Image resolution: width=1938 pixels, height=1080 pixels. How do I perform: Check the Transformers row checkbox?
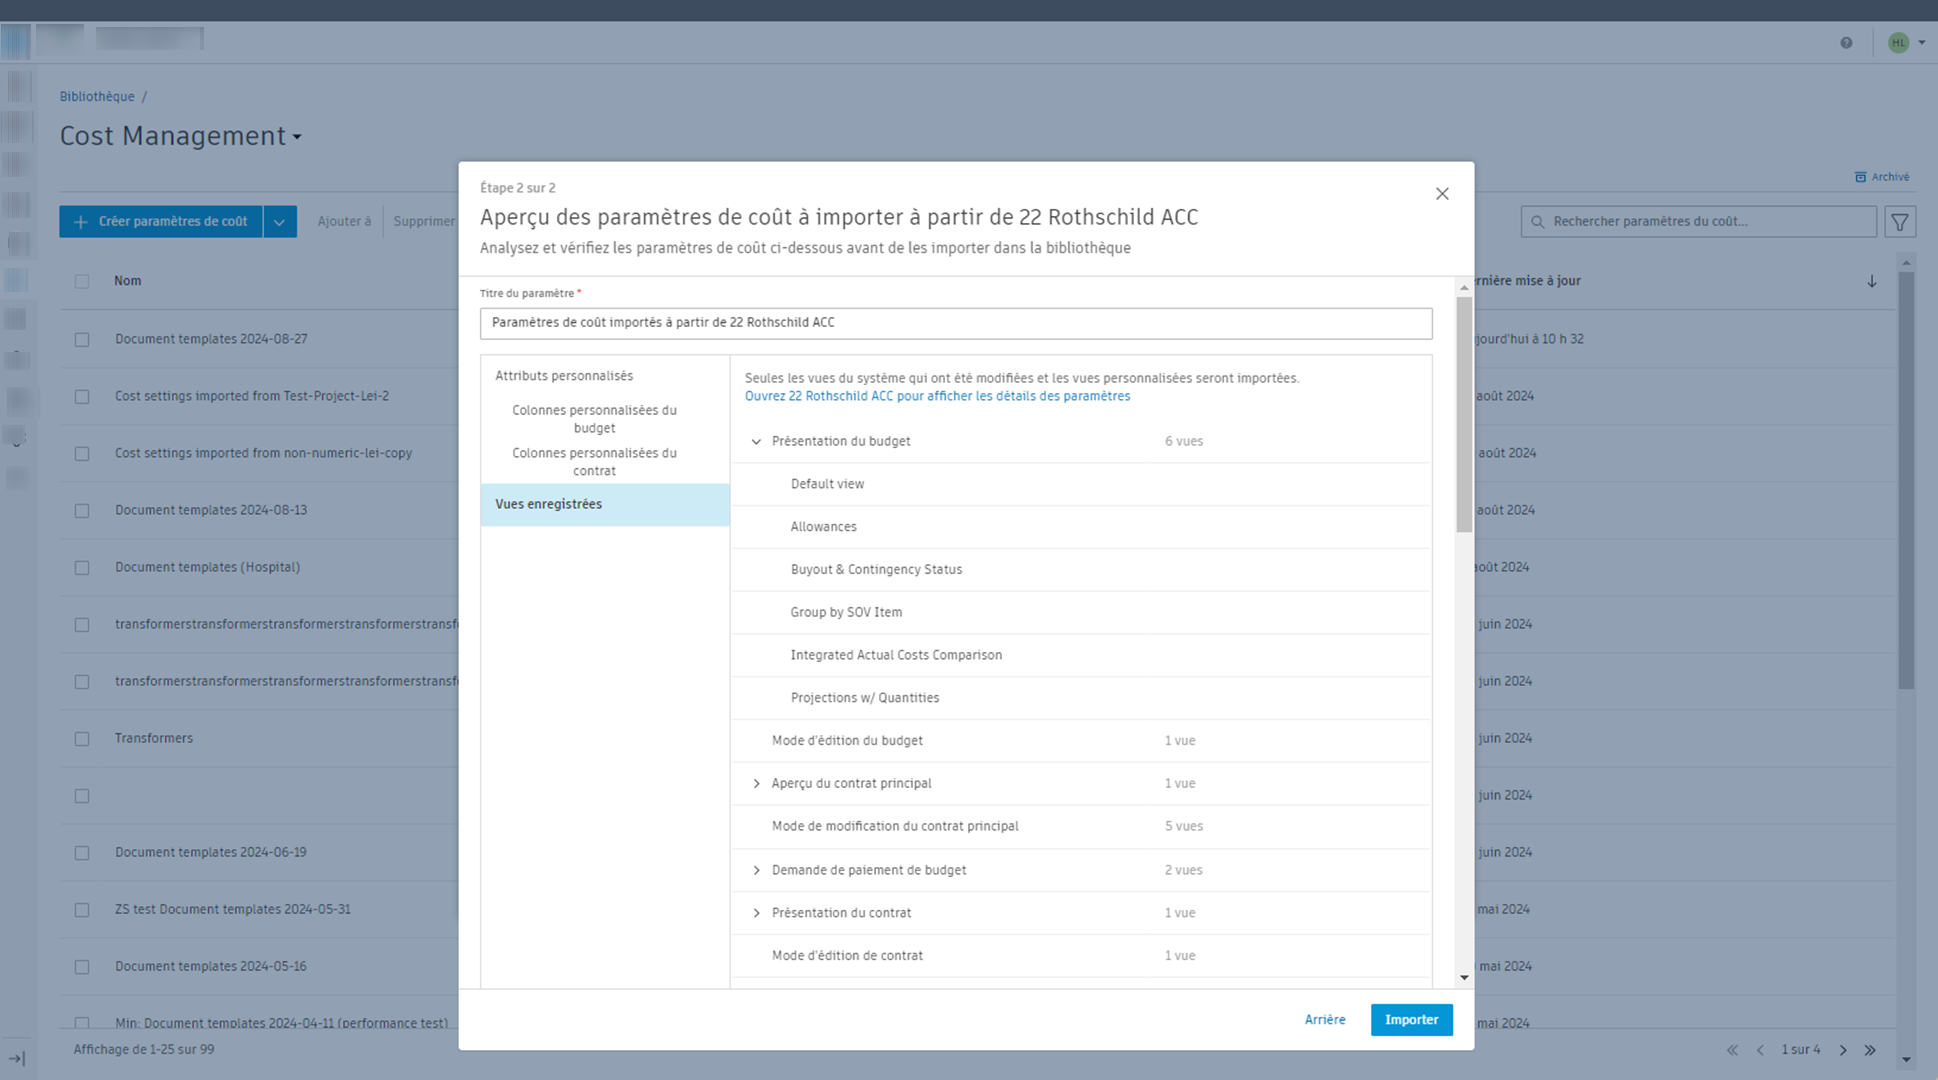point(82,739)
